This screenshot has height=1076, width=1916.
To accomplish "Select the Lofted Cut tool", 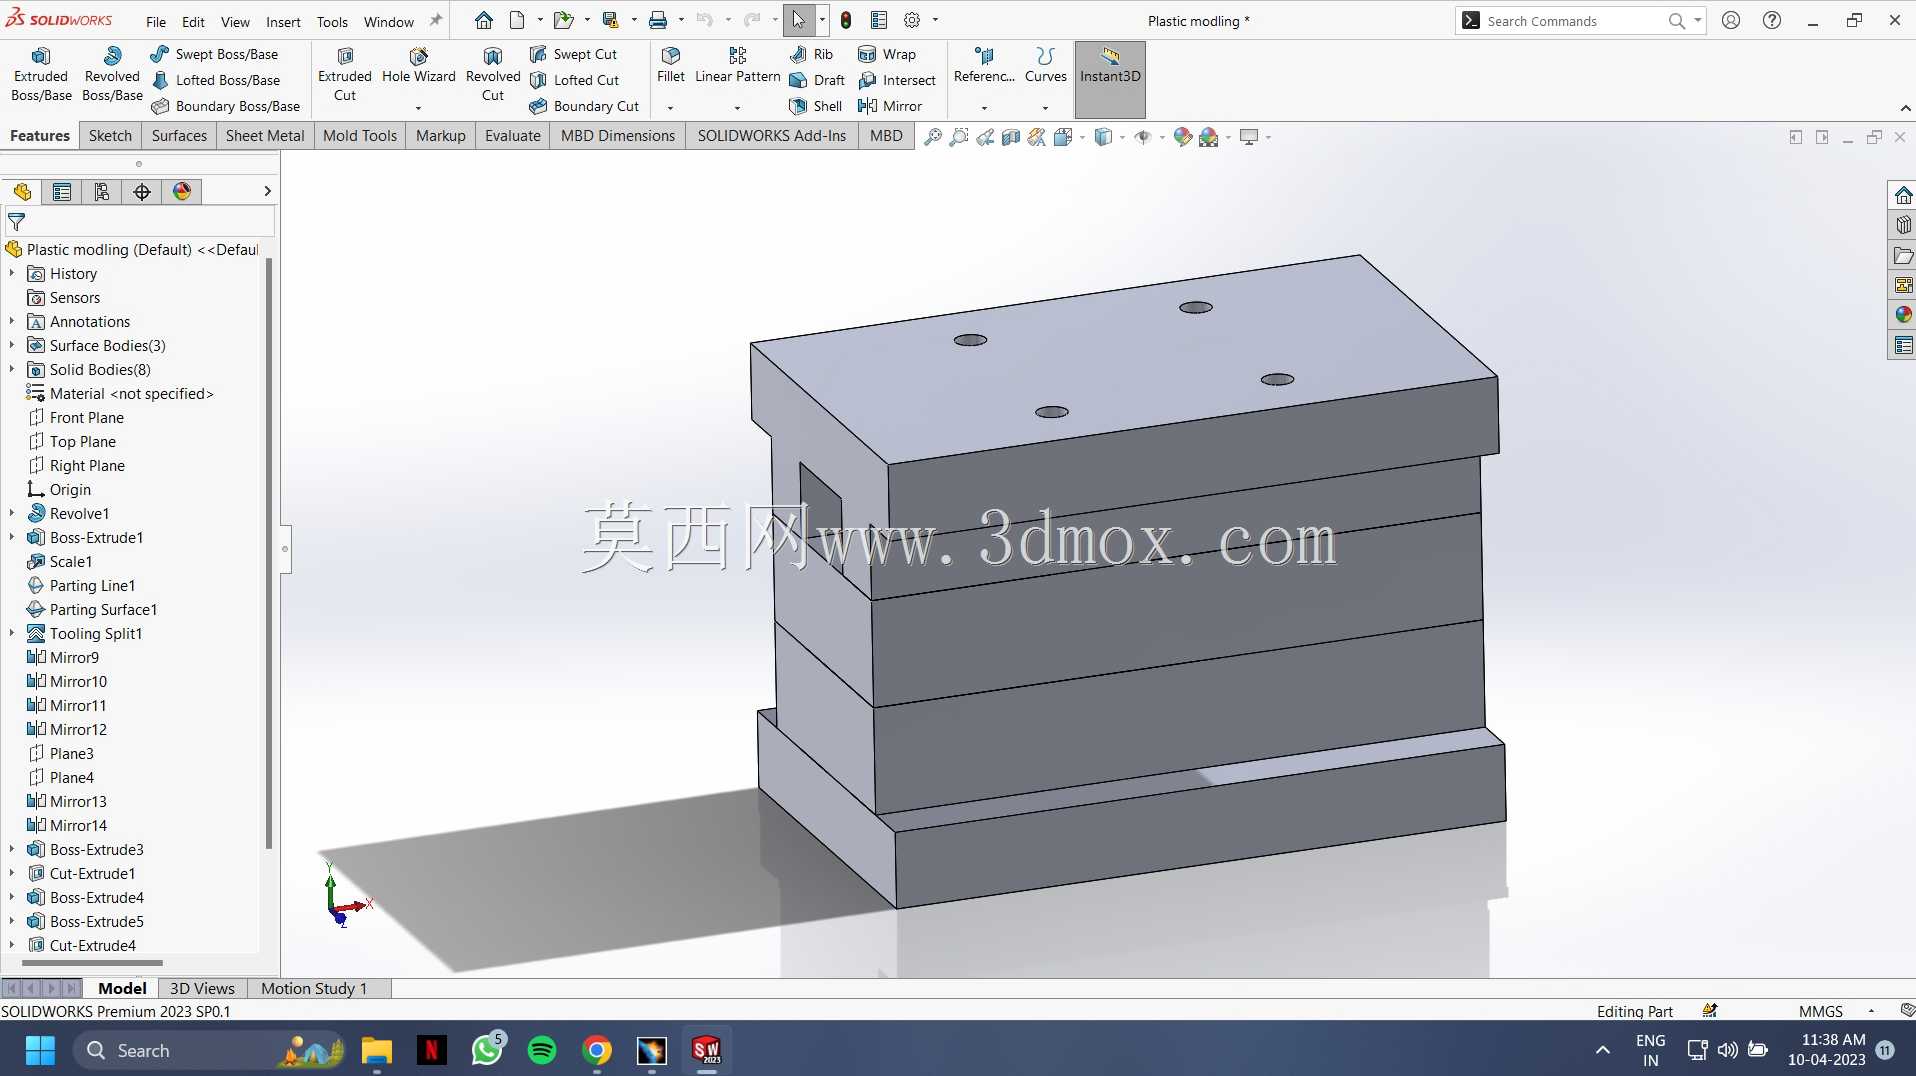I will [574, 80].
